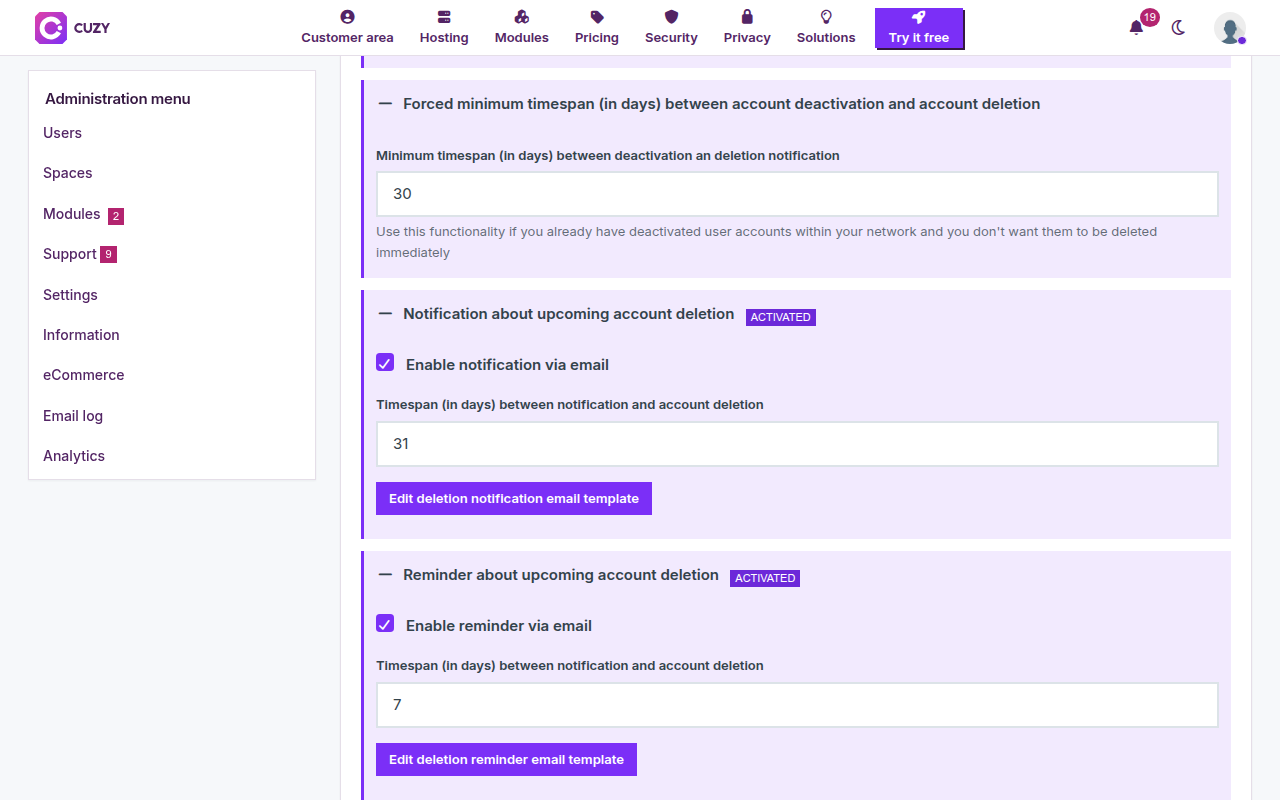Open notifications via the bell icon
Image resolution: width=1280 pixels, height=800 pixels.
click(x=1136, y=28)
